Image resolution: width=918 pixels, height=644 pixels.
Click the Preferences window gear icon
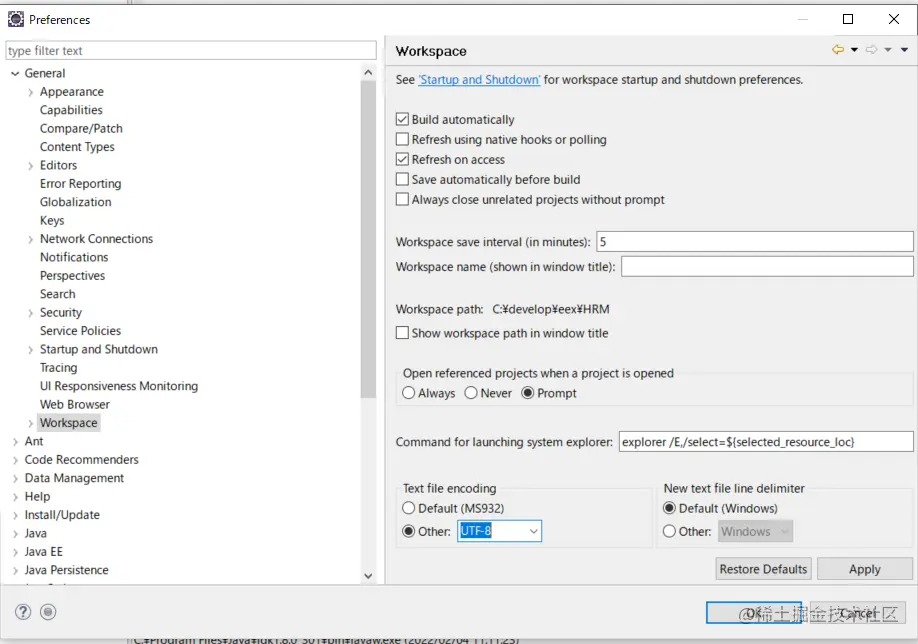click(16, 19)
